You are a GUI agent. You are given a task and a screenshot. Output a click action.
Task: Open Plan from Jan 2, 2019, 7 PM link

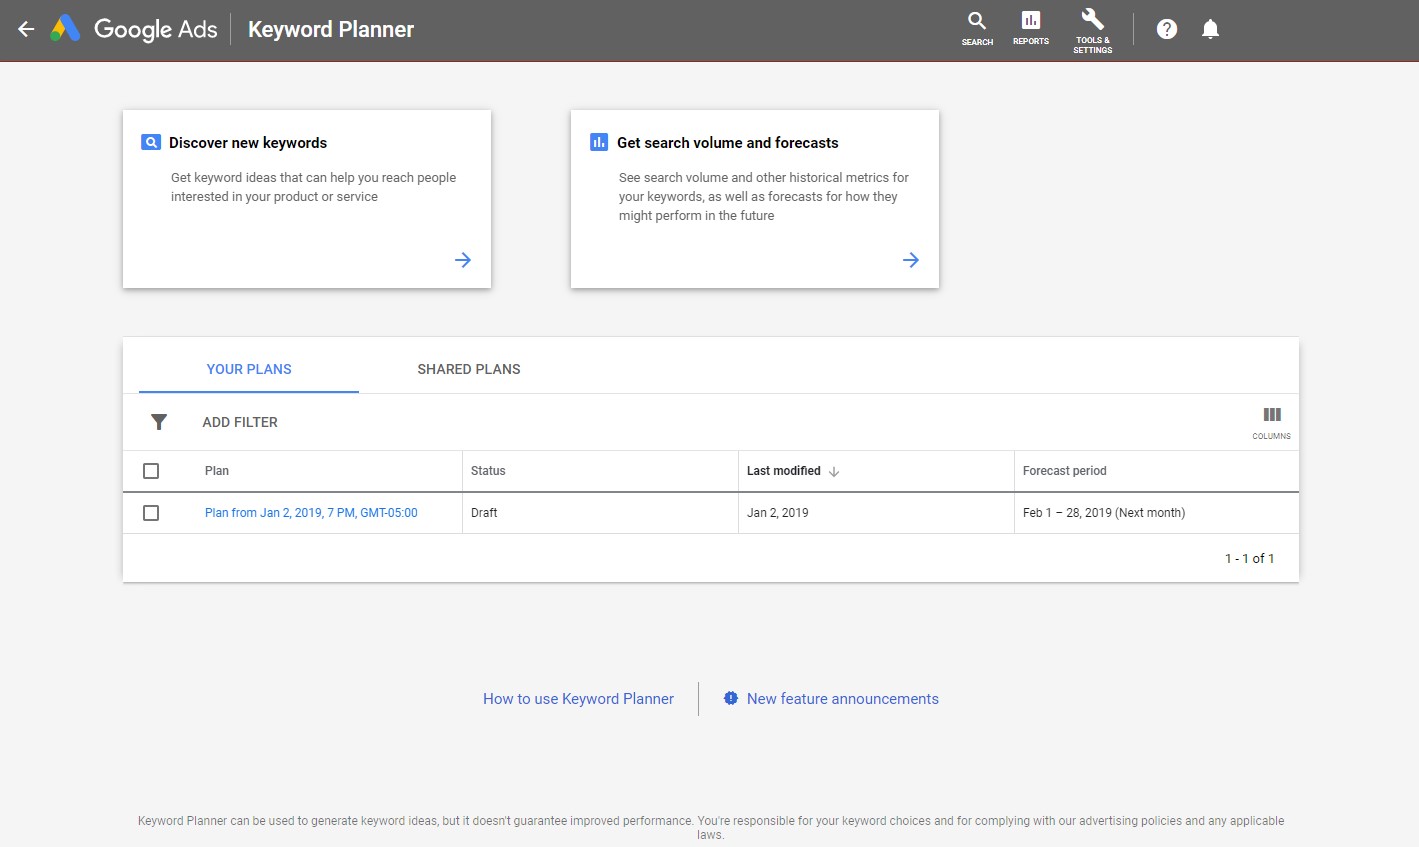(x=311, y=513)
